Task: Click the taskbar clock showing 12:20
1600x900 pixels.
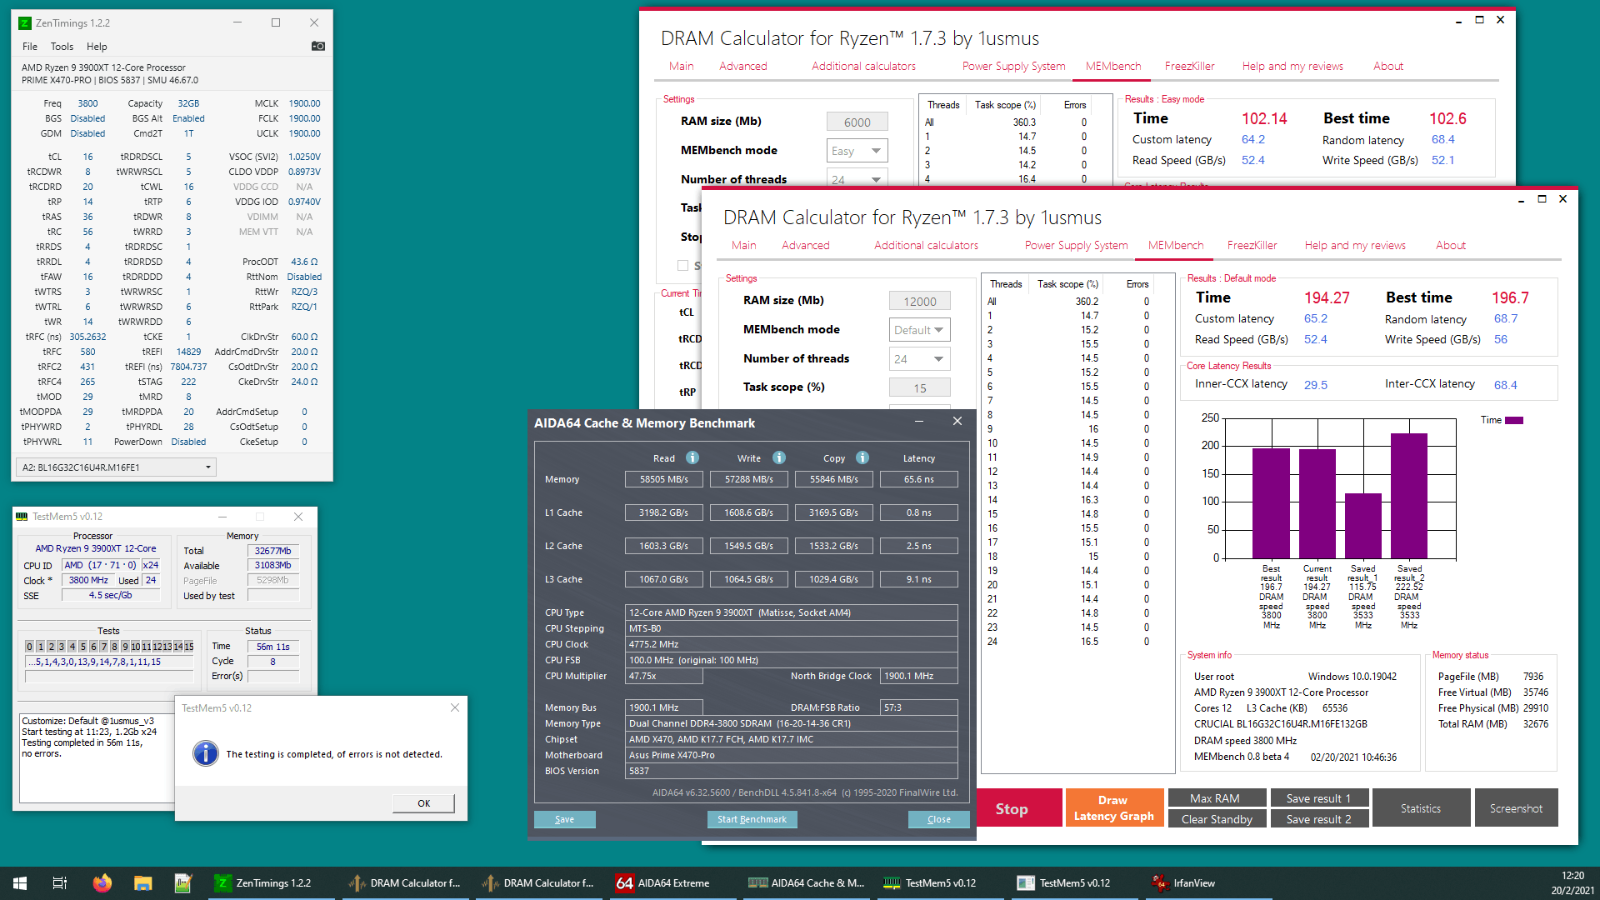Action: [1573, 883]
